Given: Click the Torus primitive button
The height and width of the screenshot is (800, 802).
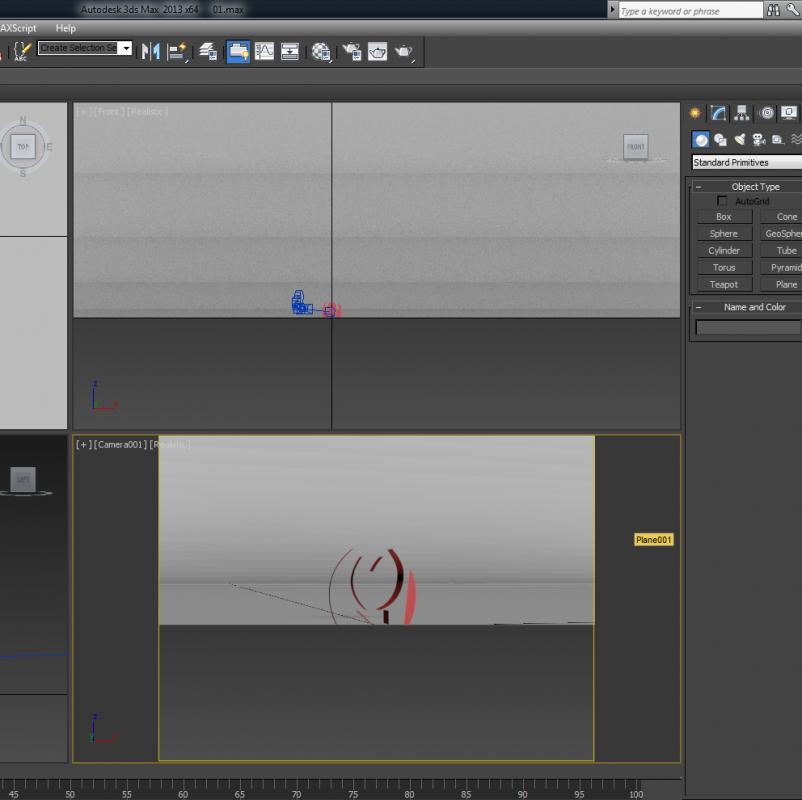Looking at the screenshot, I should (723, 268).
